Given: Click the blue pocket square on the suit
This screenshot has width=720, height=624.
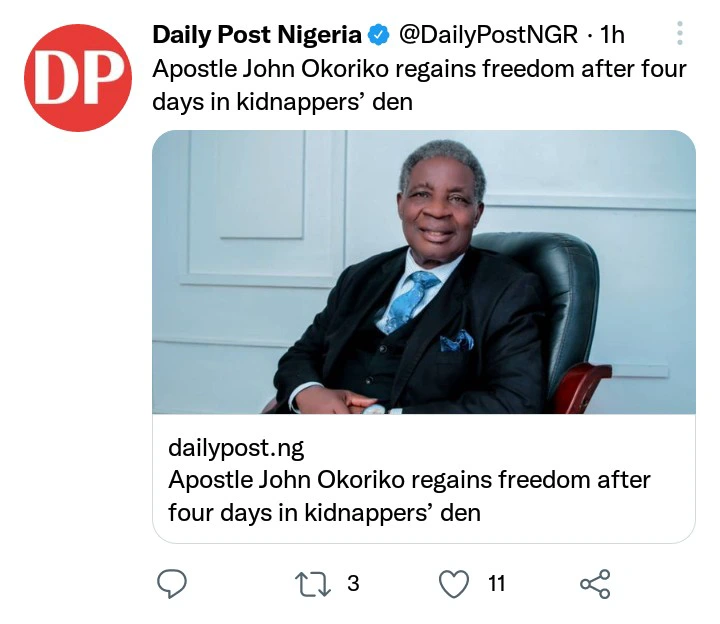Looking at the screenshot, I should point(458,340).
